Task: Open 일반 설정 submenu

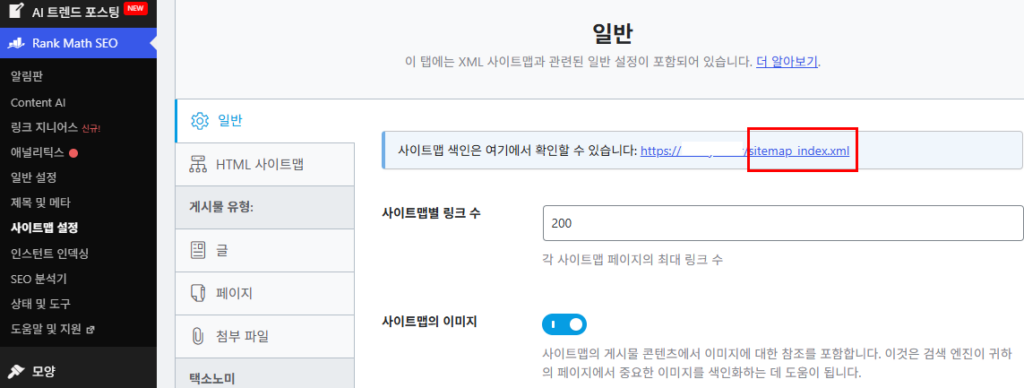Action: click(x=33, y=178)
